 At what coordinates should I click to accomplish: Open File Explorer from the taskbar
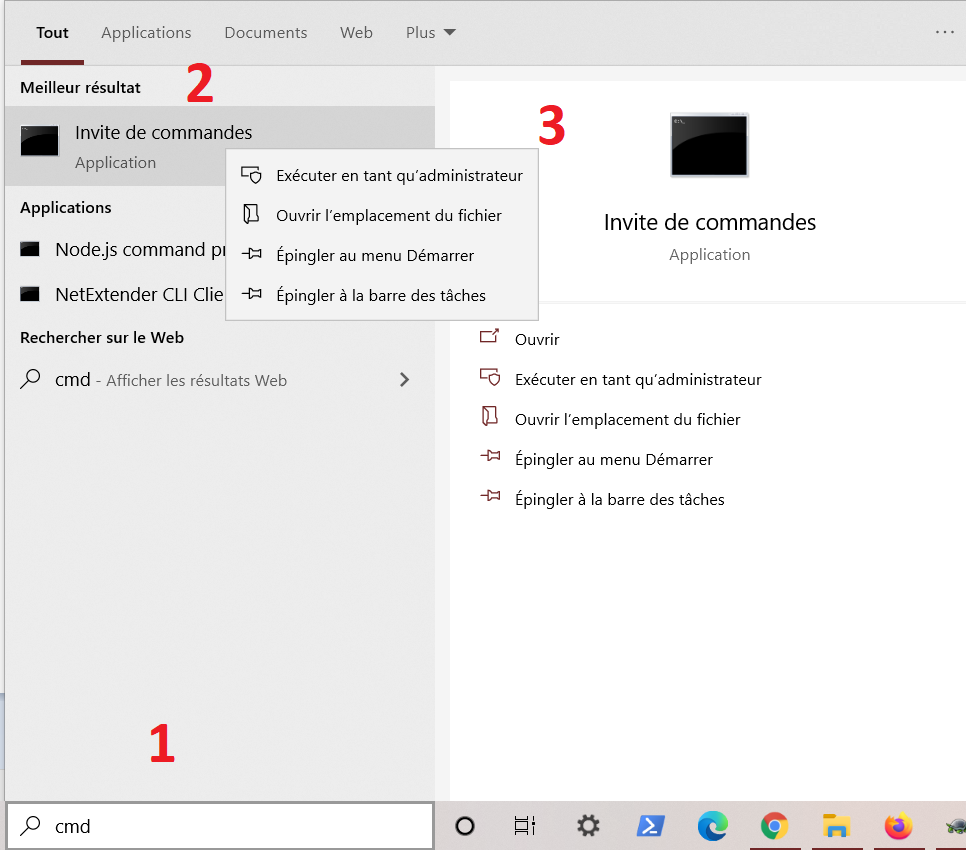point(836,826)
